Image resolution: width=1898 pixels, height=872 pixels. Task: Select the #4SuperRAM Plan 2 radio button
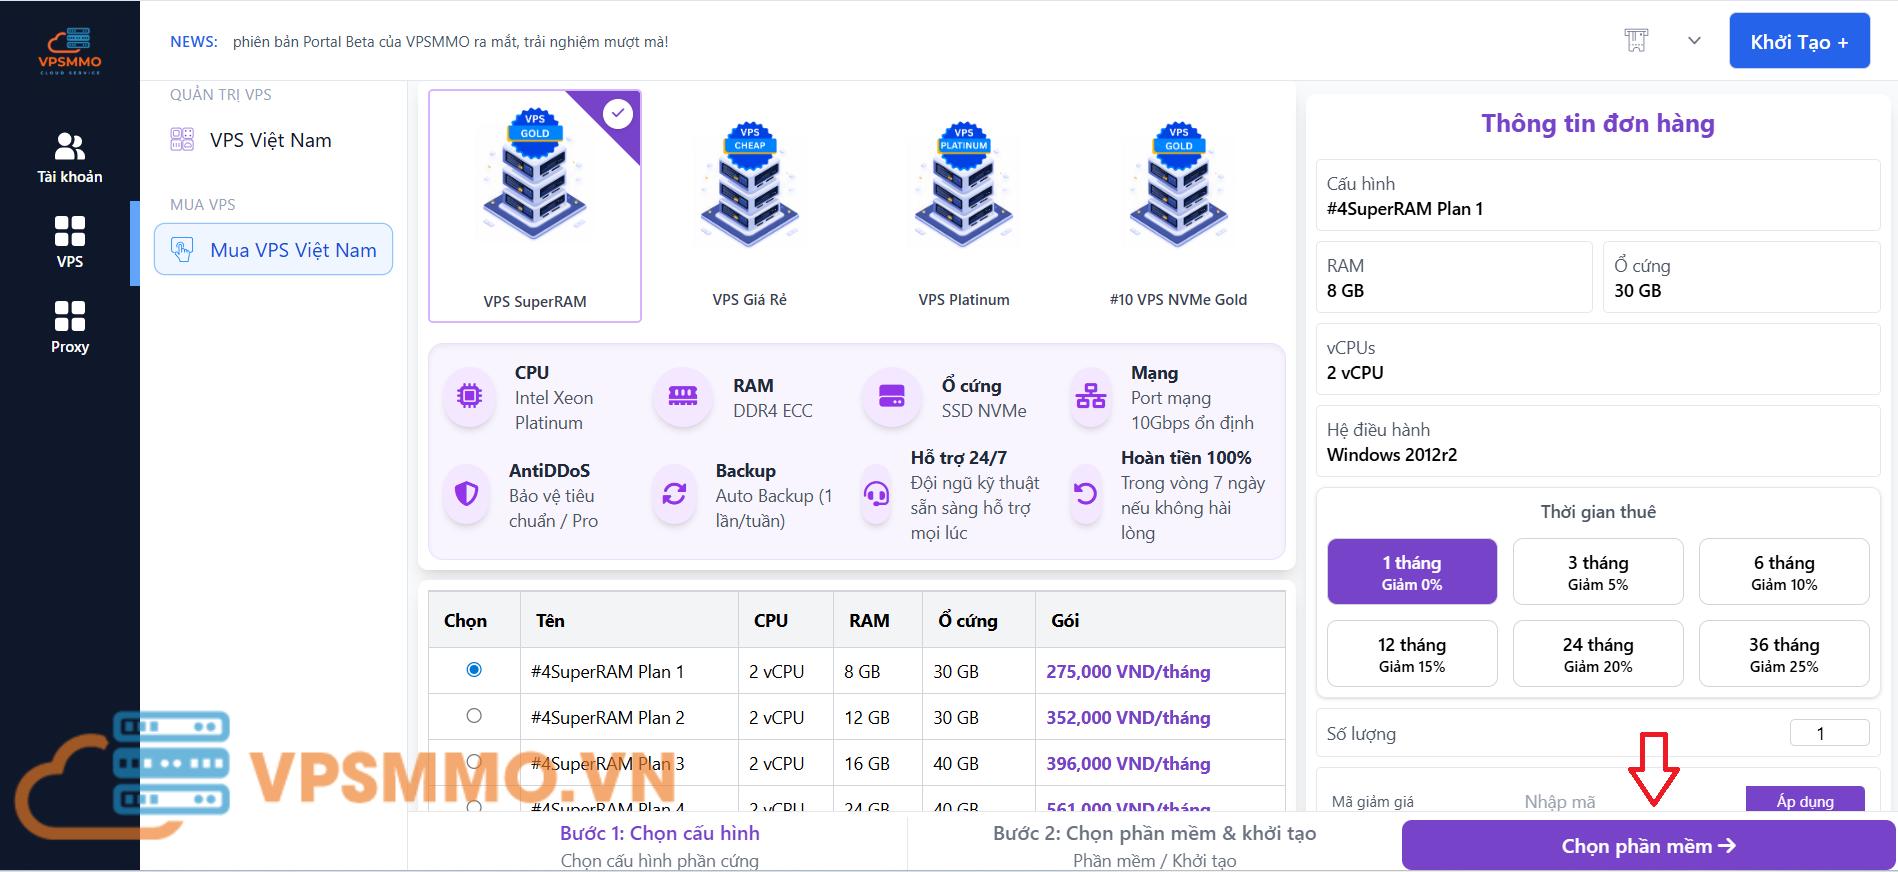(474, 716)
